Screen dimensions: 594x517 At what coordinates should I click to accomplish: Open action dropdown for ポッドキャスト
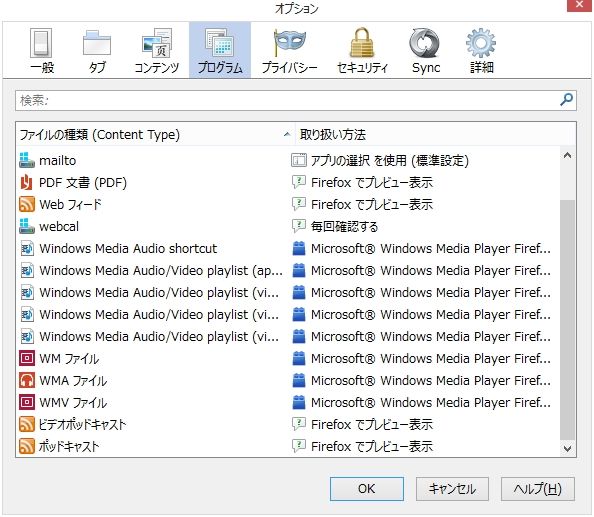click(424, 446)
